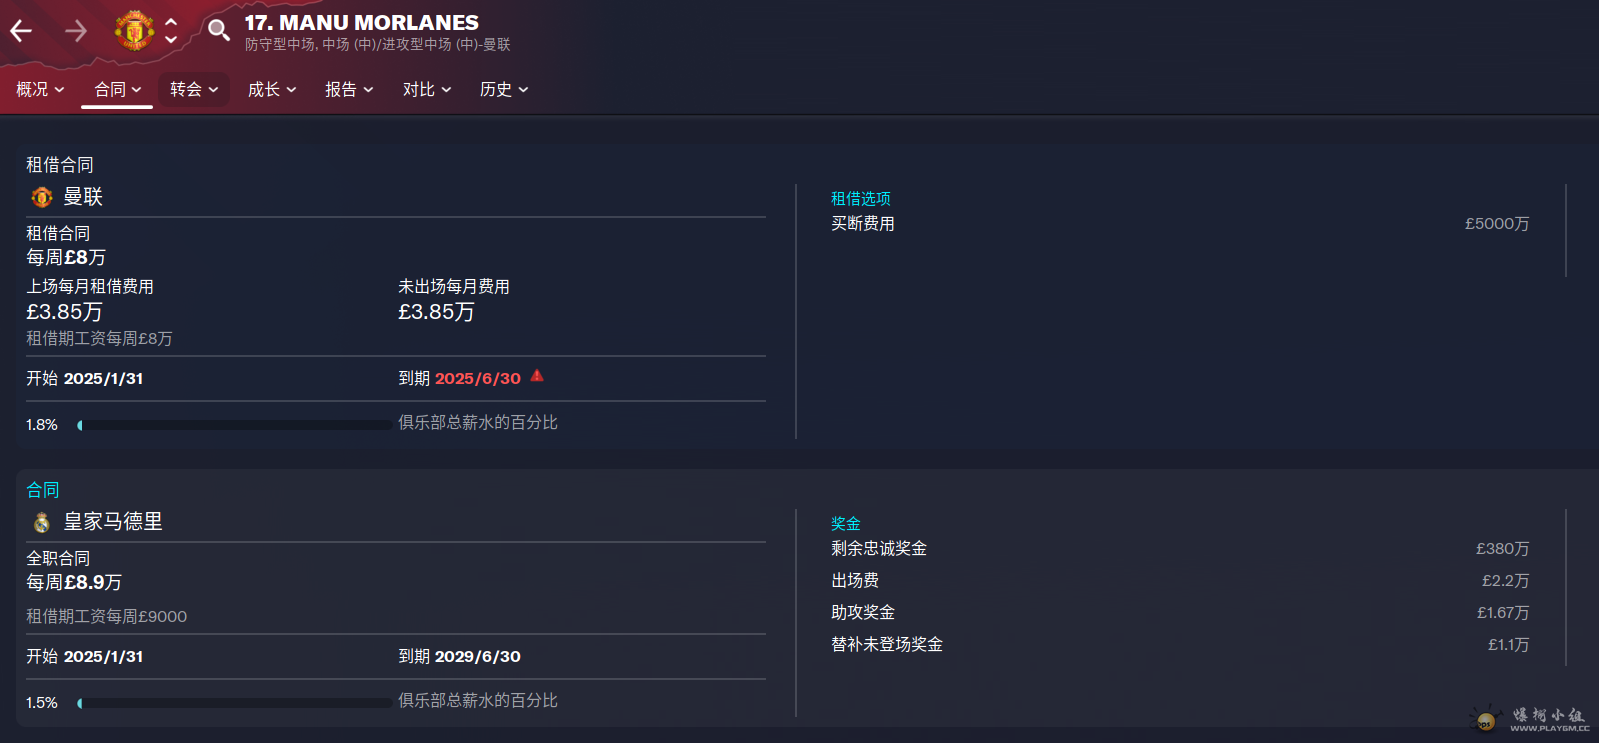1599x743 pixels.
Task: Click the forward navigation arrow
Action: point(76,31)
